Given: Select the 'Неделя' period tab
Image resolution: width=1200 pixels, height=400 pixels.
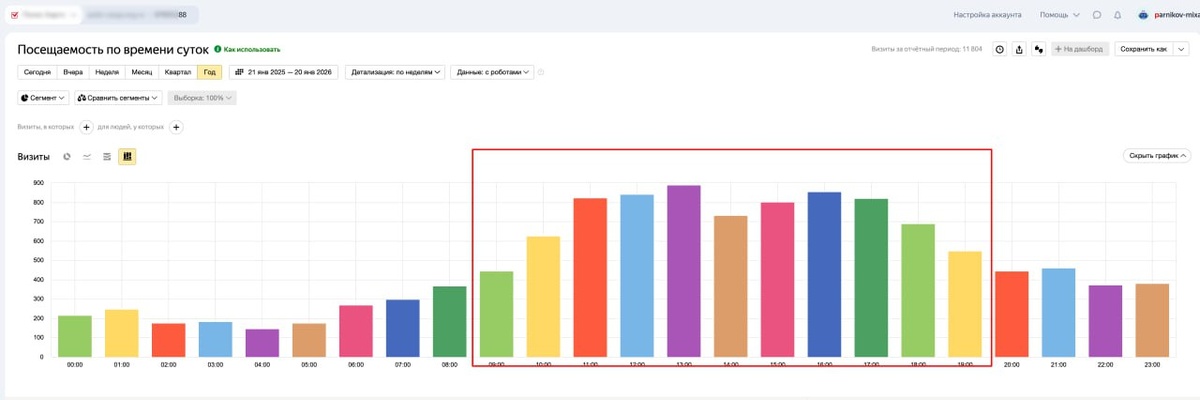Looking at the screenshot, I should click(107, 72).
